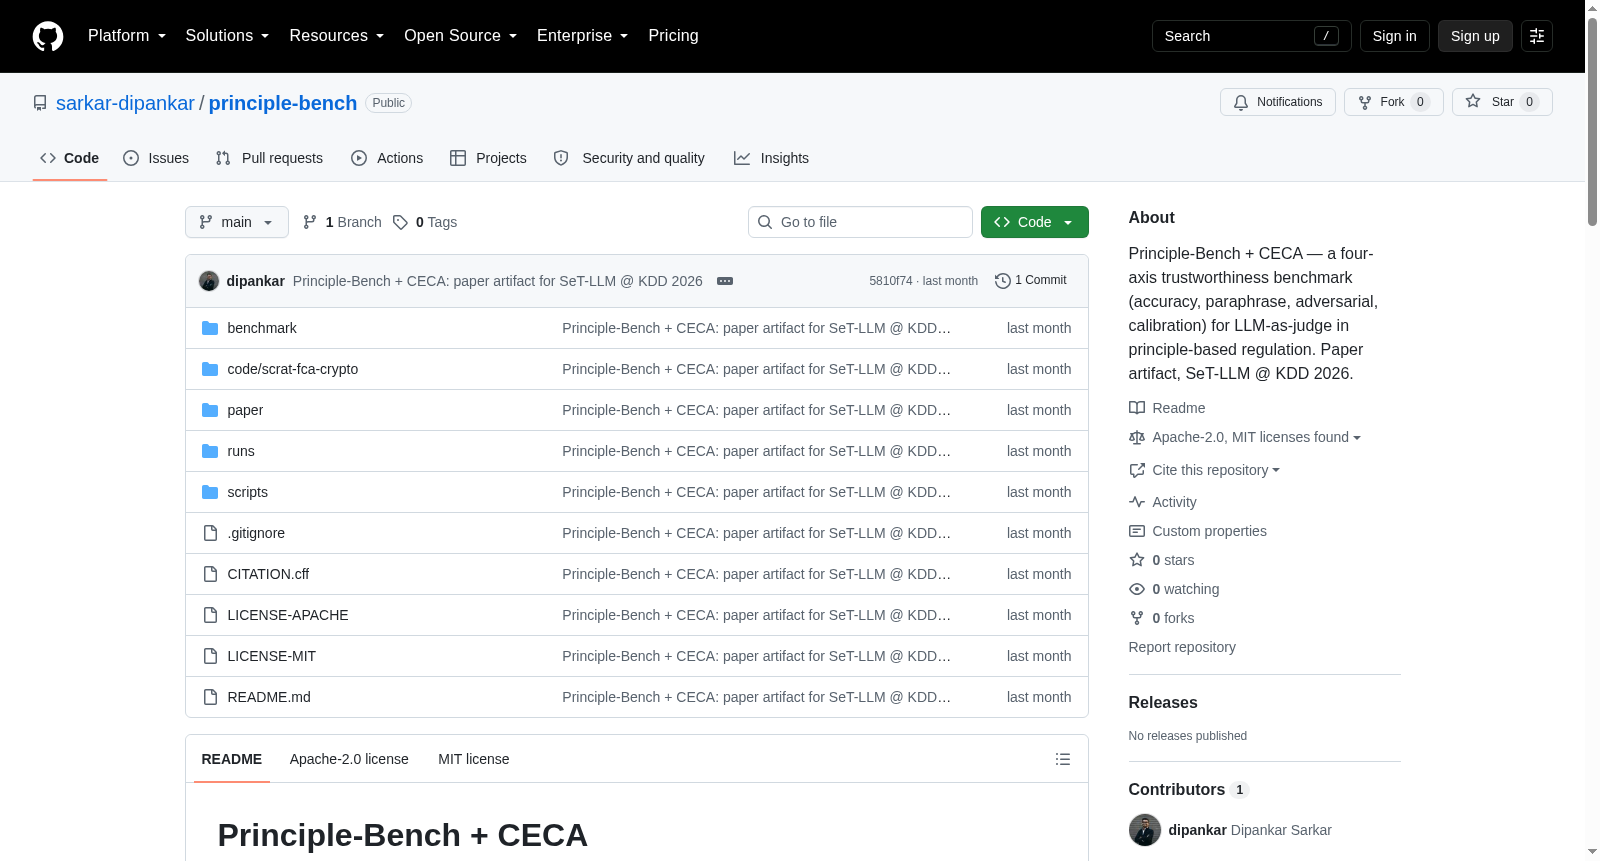Screen dimensions: 1600x861
Task: Open the Pricing link in the header
Action: tap(673, 36)
